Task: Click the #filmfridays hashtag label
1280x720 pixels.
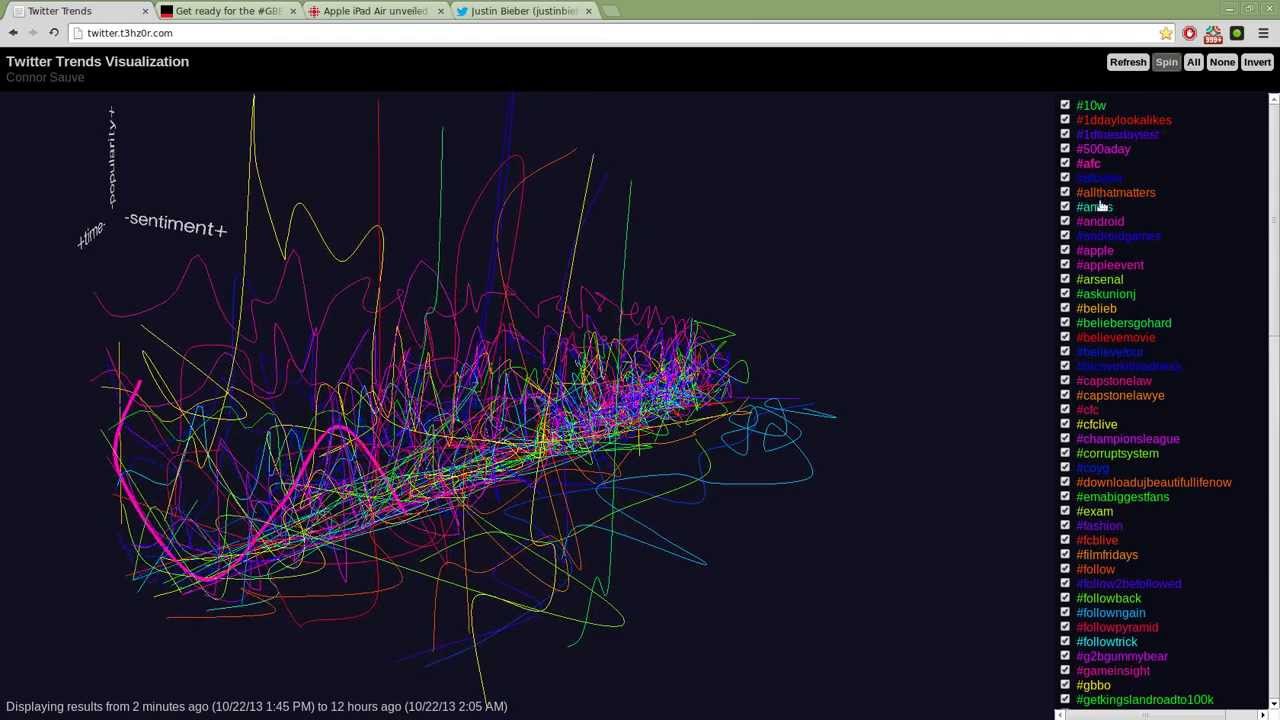Action: pos(1107,555)
